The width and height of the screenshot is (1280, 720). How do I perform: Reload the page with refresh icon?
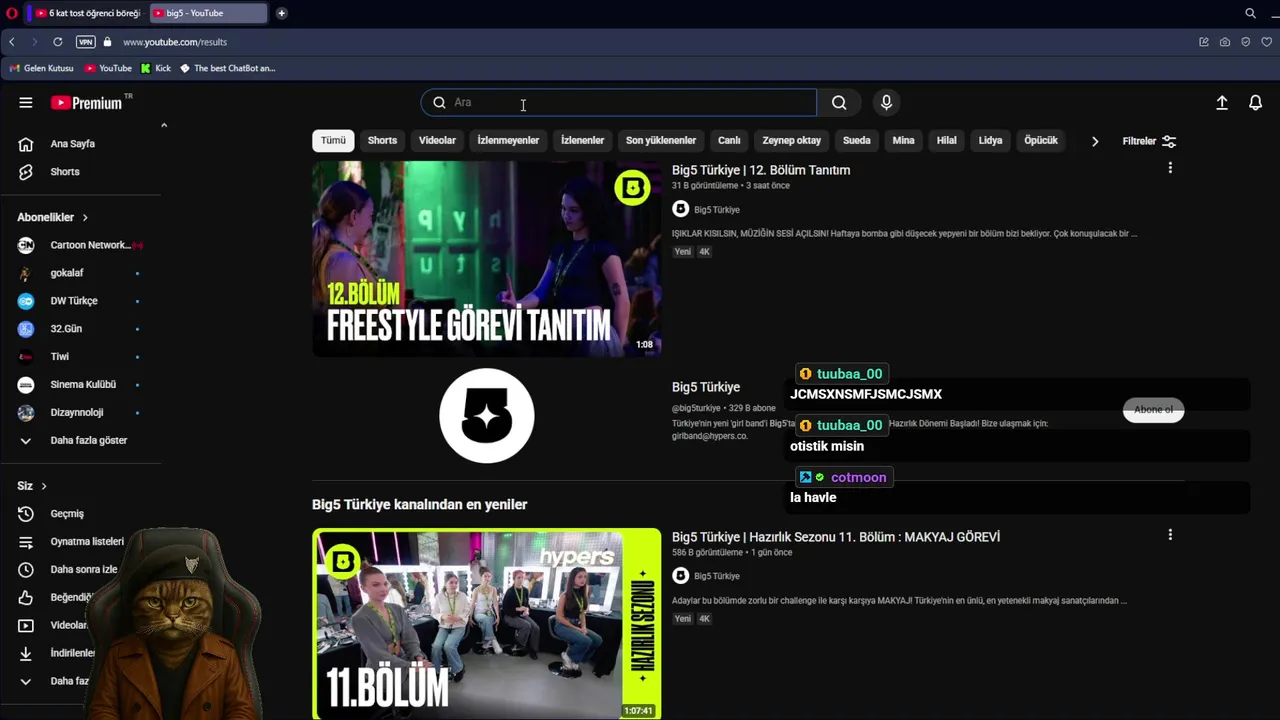coord(58,42)
